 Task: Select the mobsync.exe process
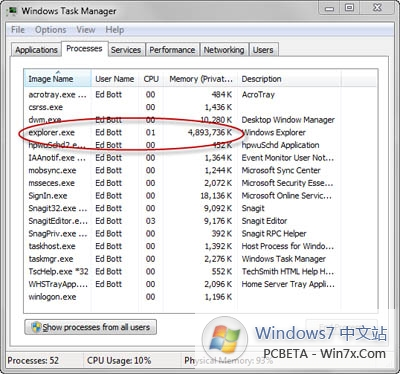click(200, 171)
